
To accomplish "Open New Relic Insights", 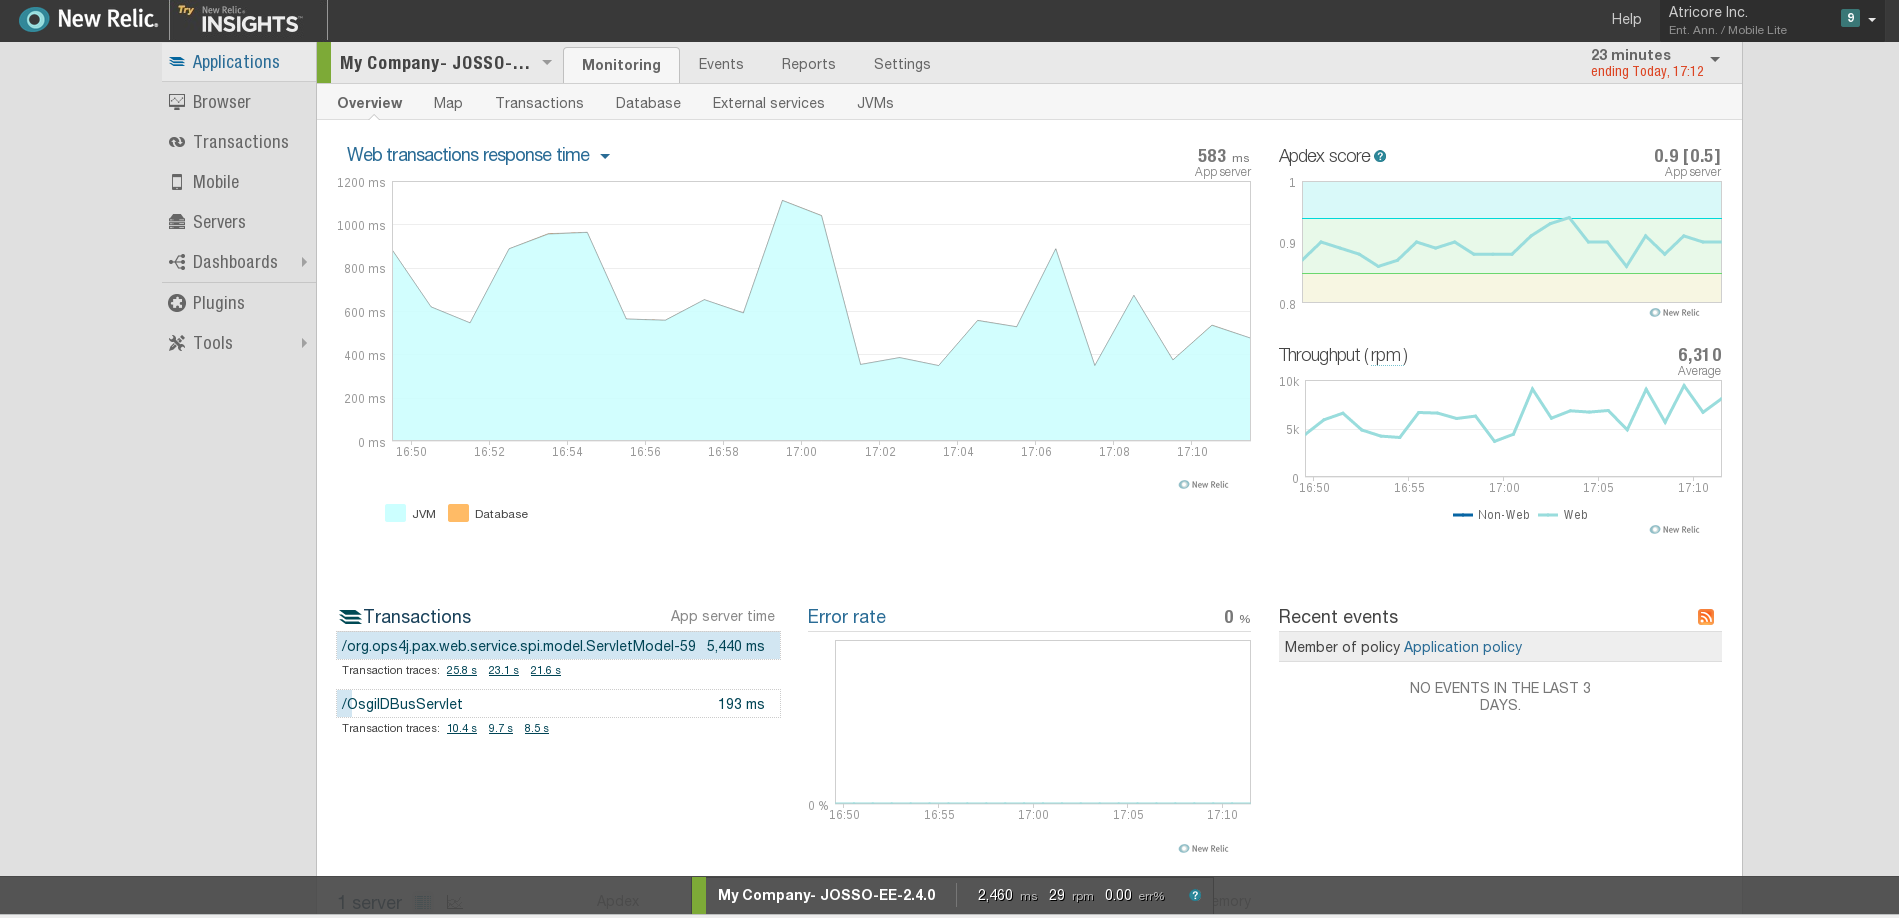I will pos(240,19).
